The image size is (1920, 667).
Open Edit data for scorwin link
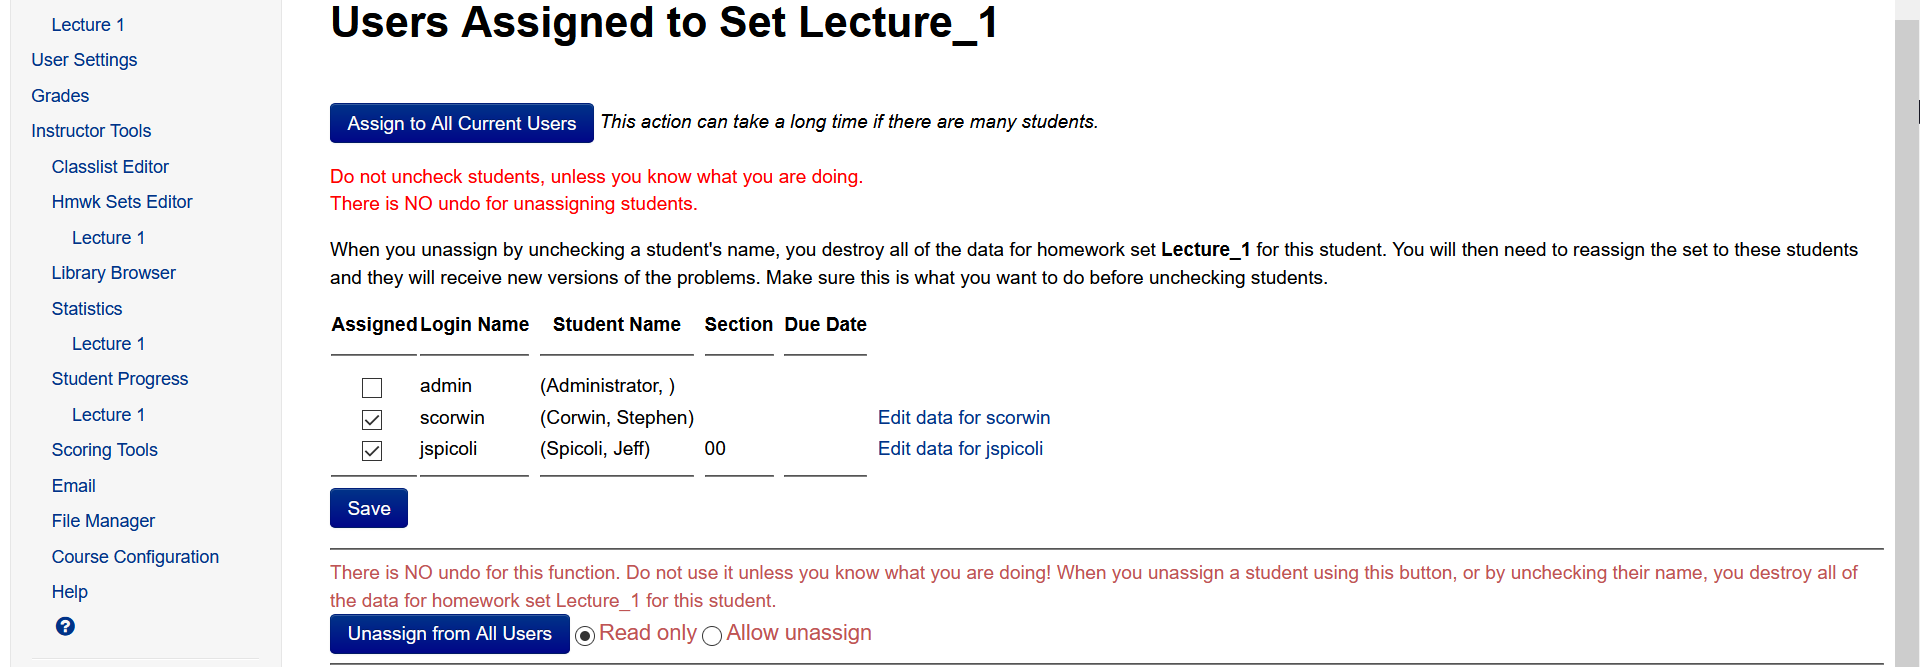964,418
